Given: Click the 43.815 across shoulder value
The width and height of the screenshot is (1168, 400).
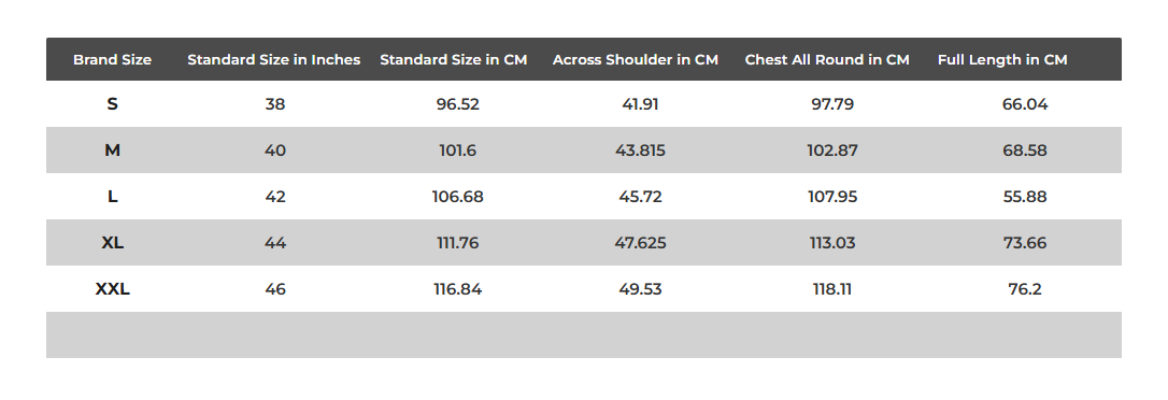Looking at the screenshot, I should 640,151.
